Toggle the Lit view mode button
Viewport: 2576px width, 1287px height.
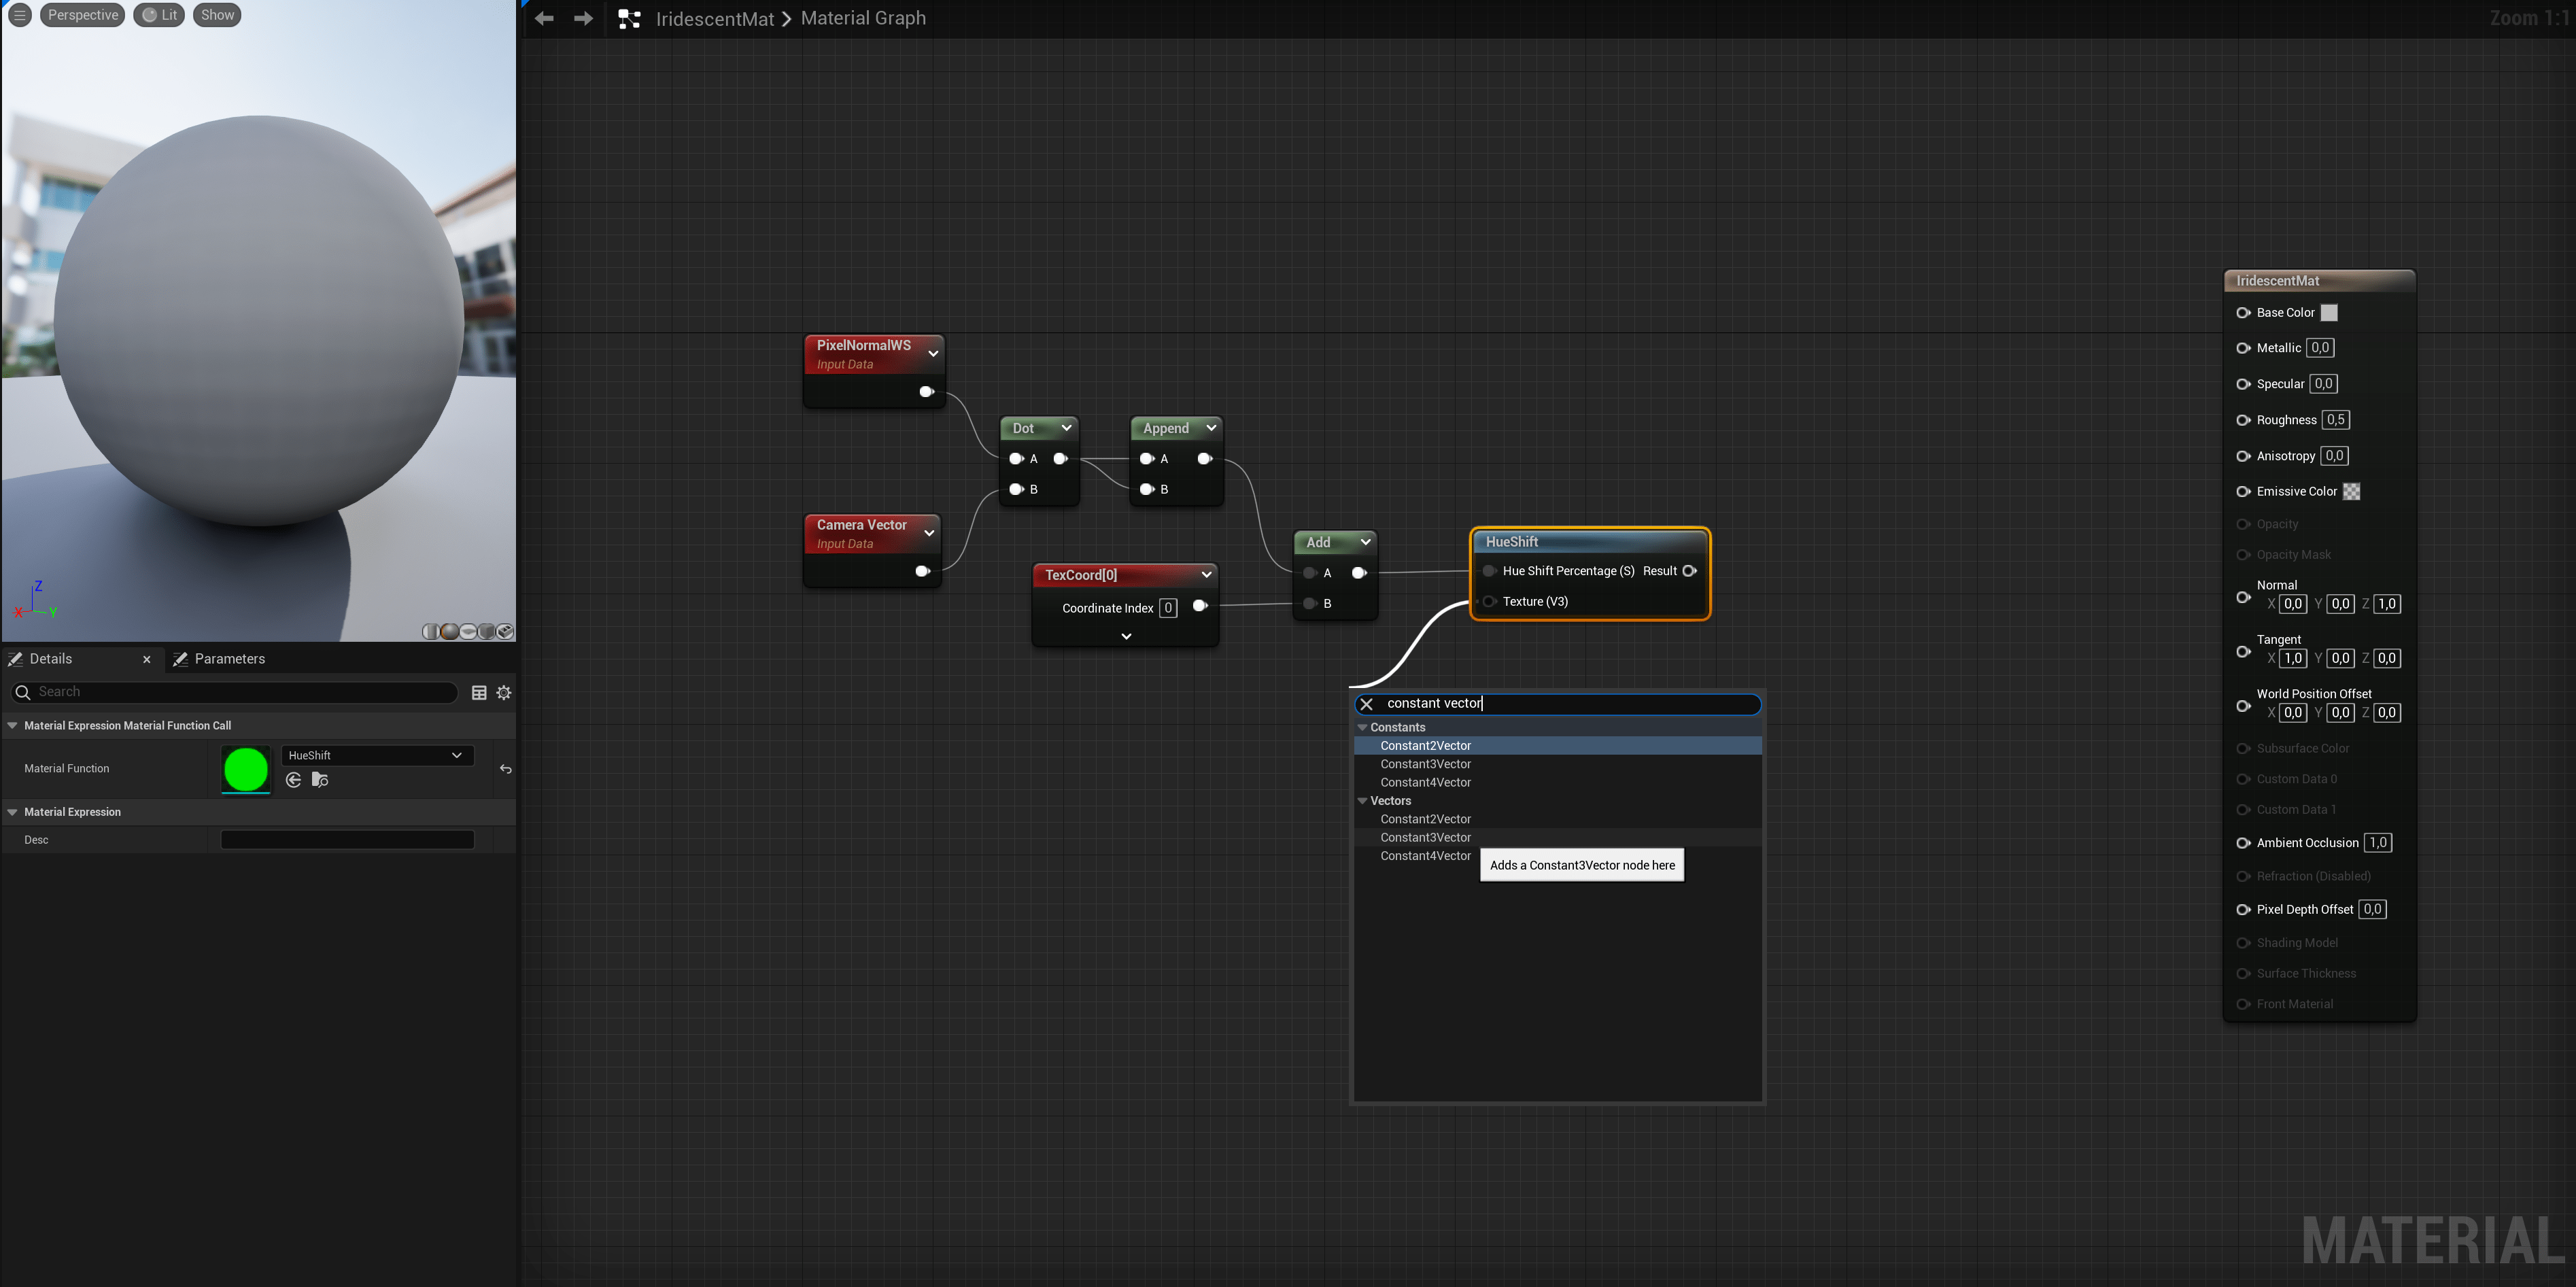pyautogui.click(x=160, y=15)
